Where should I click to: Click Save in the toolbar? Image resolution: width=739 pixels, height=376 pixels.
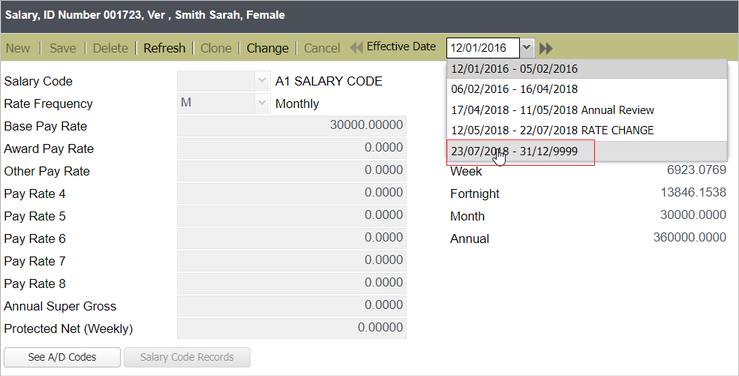tap(63, 48)
